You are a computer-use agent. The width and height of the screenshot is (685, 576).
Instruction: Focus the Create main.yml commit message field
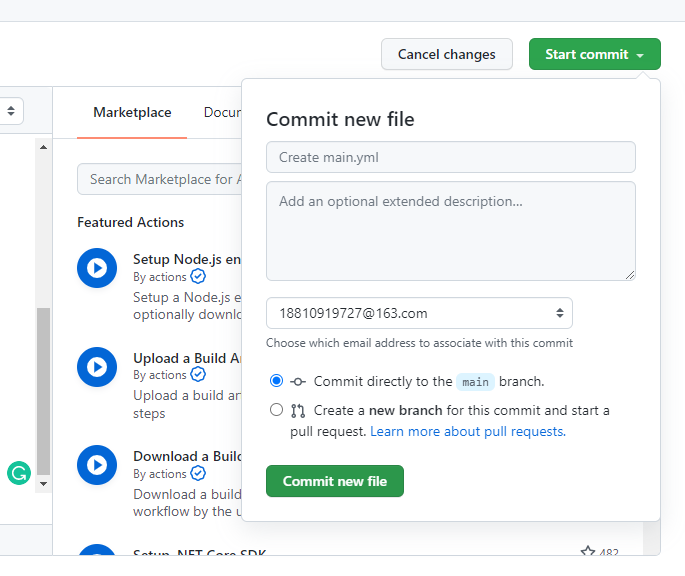click(x=450, y=157)
